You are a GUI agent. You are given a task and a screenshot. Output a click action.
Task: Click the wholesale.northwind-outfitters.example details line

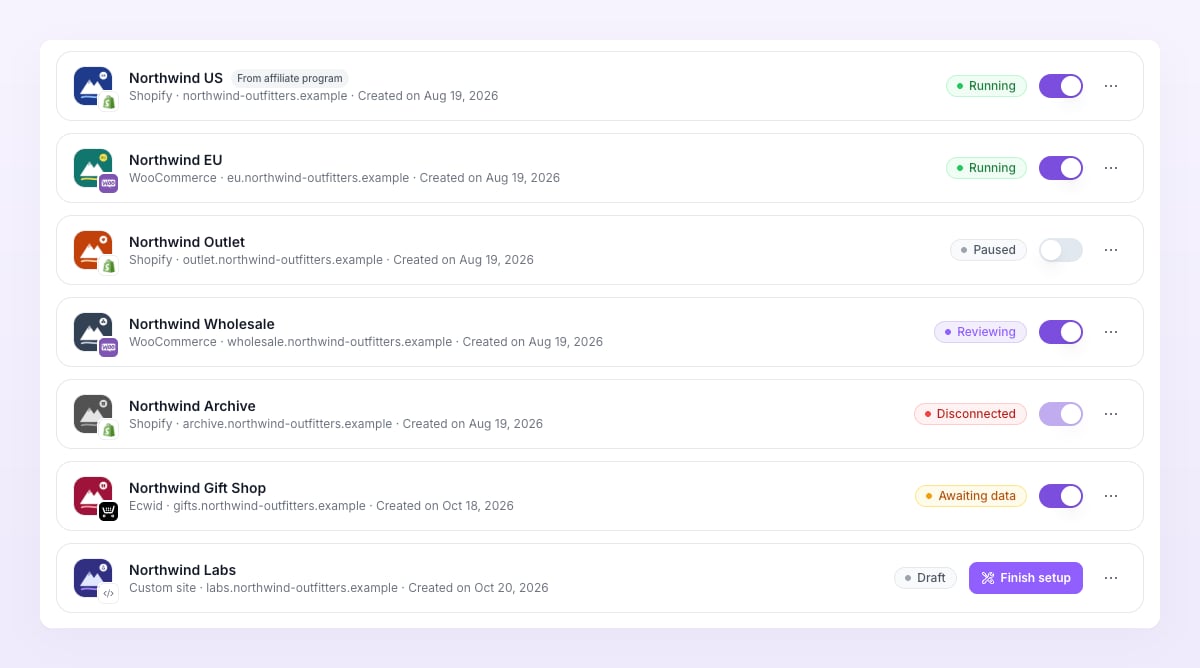pos(366,342)
